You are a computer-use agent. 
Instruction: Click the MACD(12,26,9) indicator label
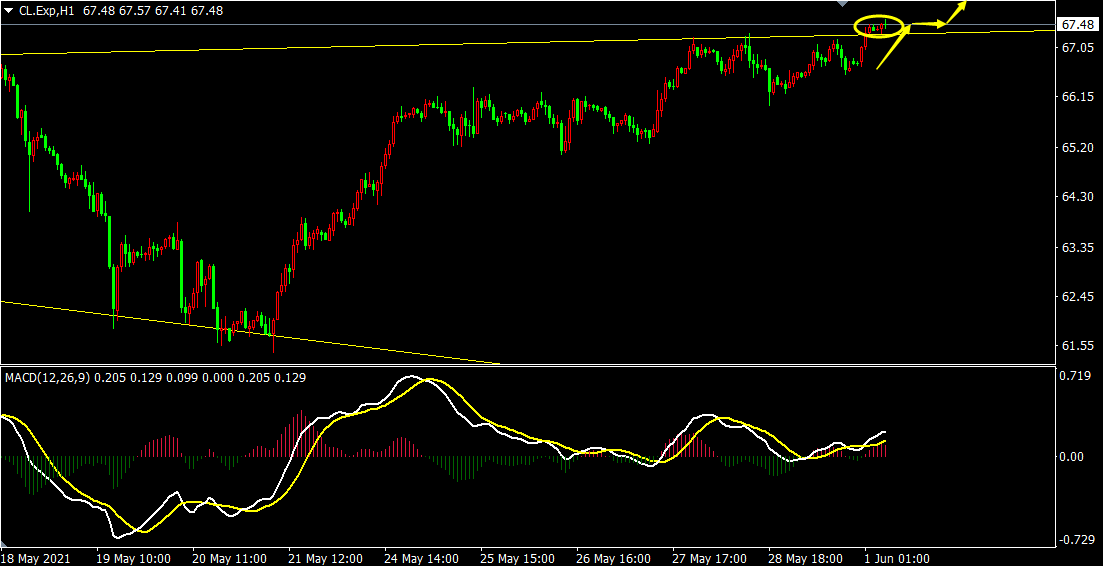coord(45,377)
